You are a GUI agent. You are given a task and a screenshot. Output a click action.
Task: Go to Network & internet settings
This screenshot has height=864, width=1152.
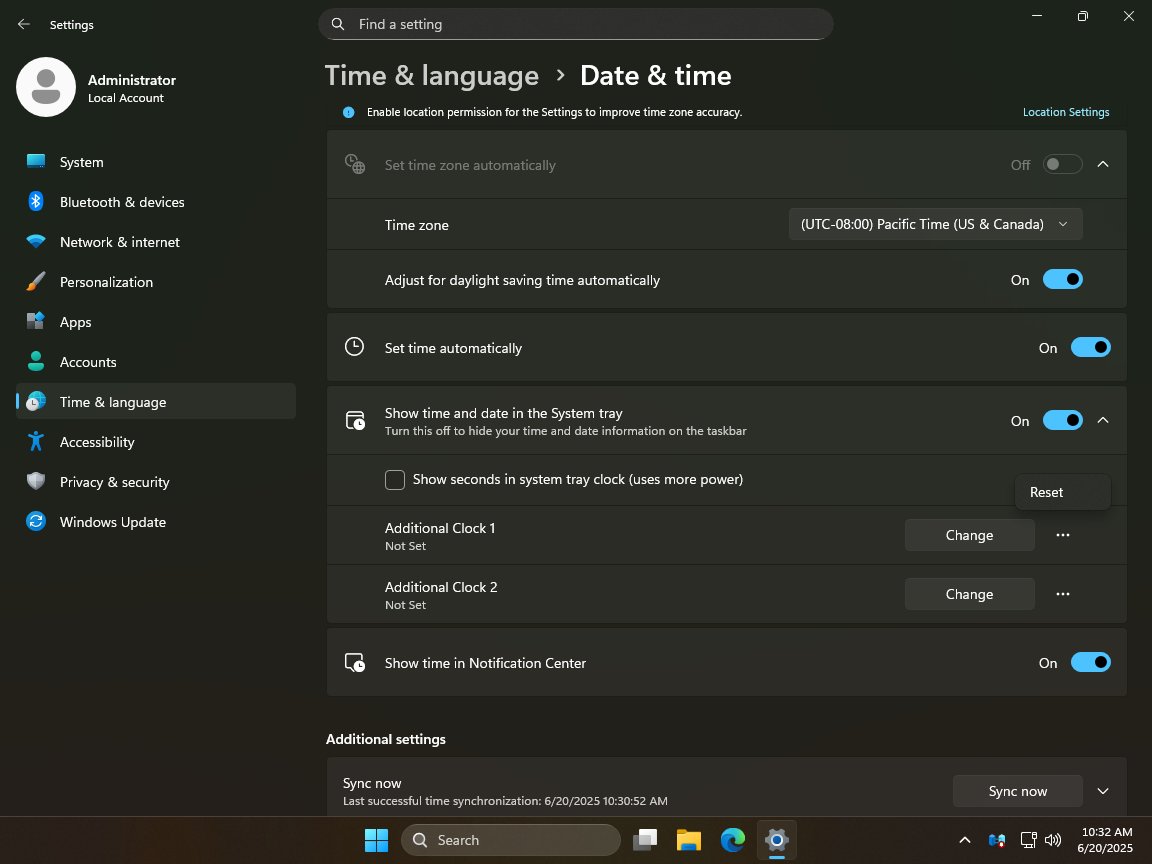point(120,242)
